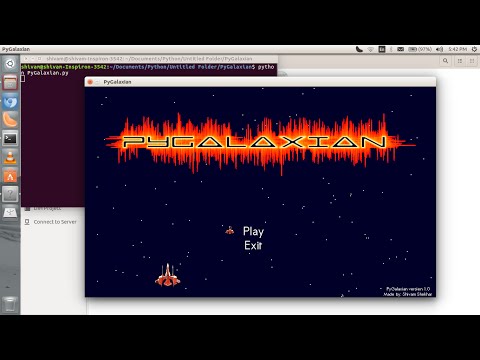
Task: Open Ubuntu Software Center from launcher
Action: click(10, 176)
